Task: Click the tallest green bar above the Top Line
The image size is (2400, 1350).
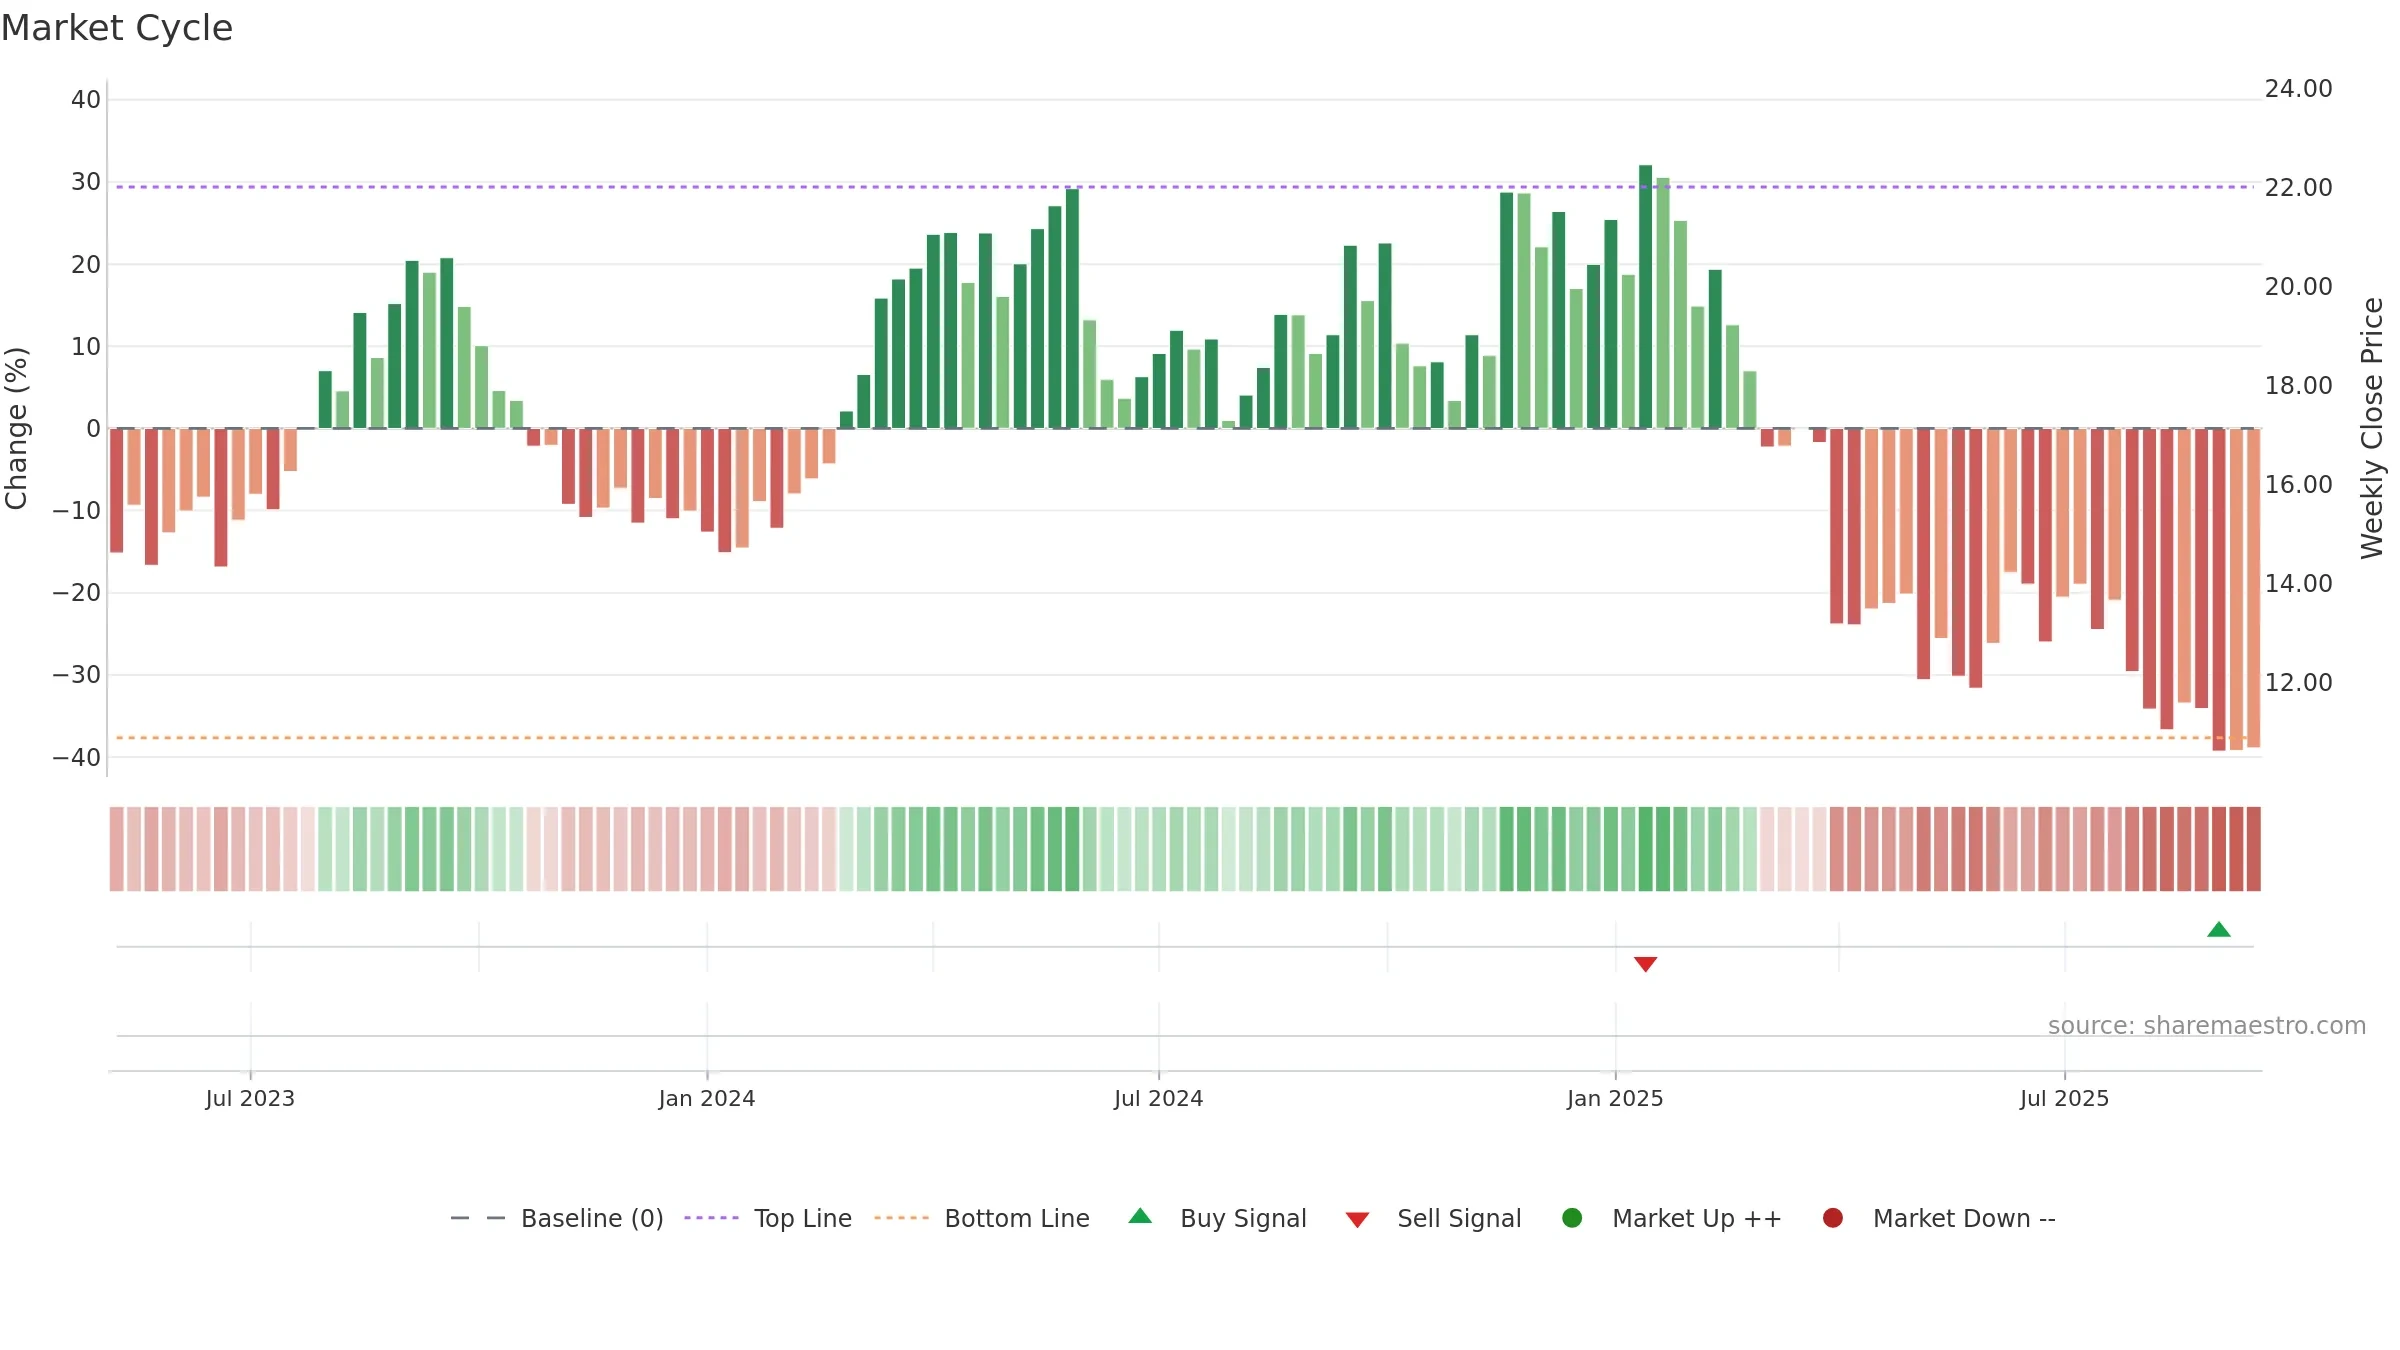Action: [1645, 296]
